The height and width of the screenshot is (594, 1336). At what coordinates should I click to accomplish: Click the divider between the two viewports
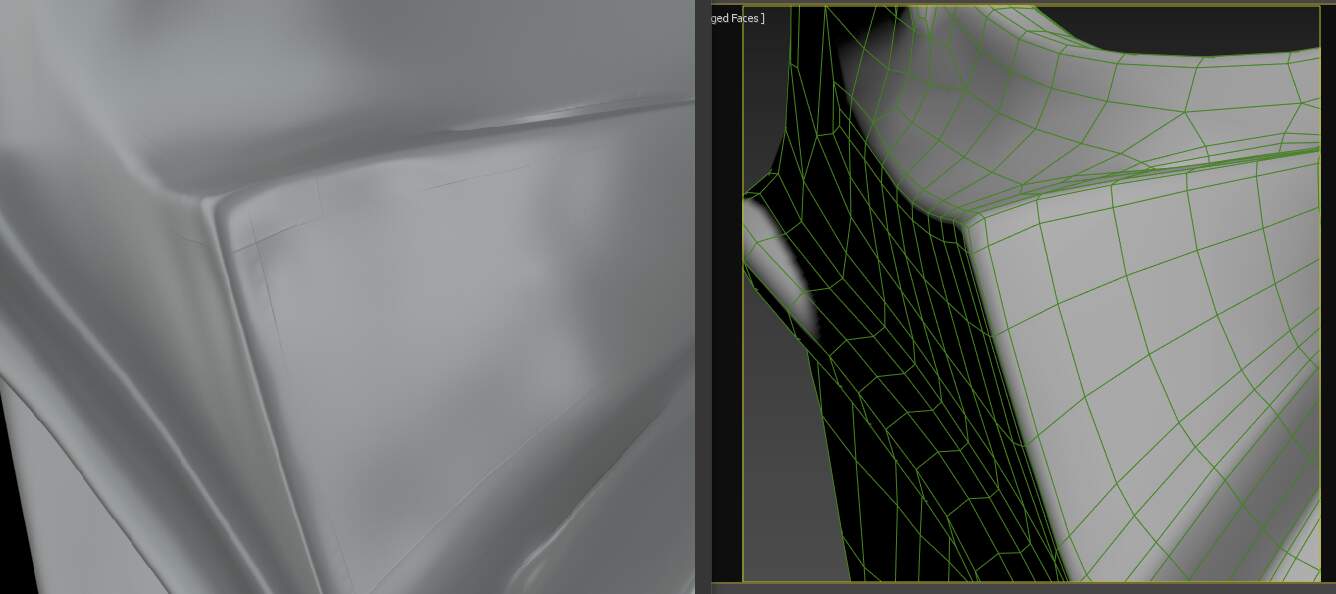703,297
